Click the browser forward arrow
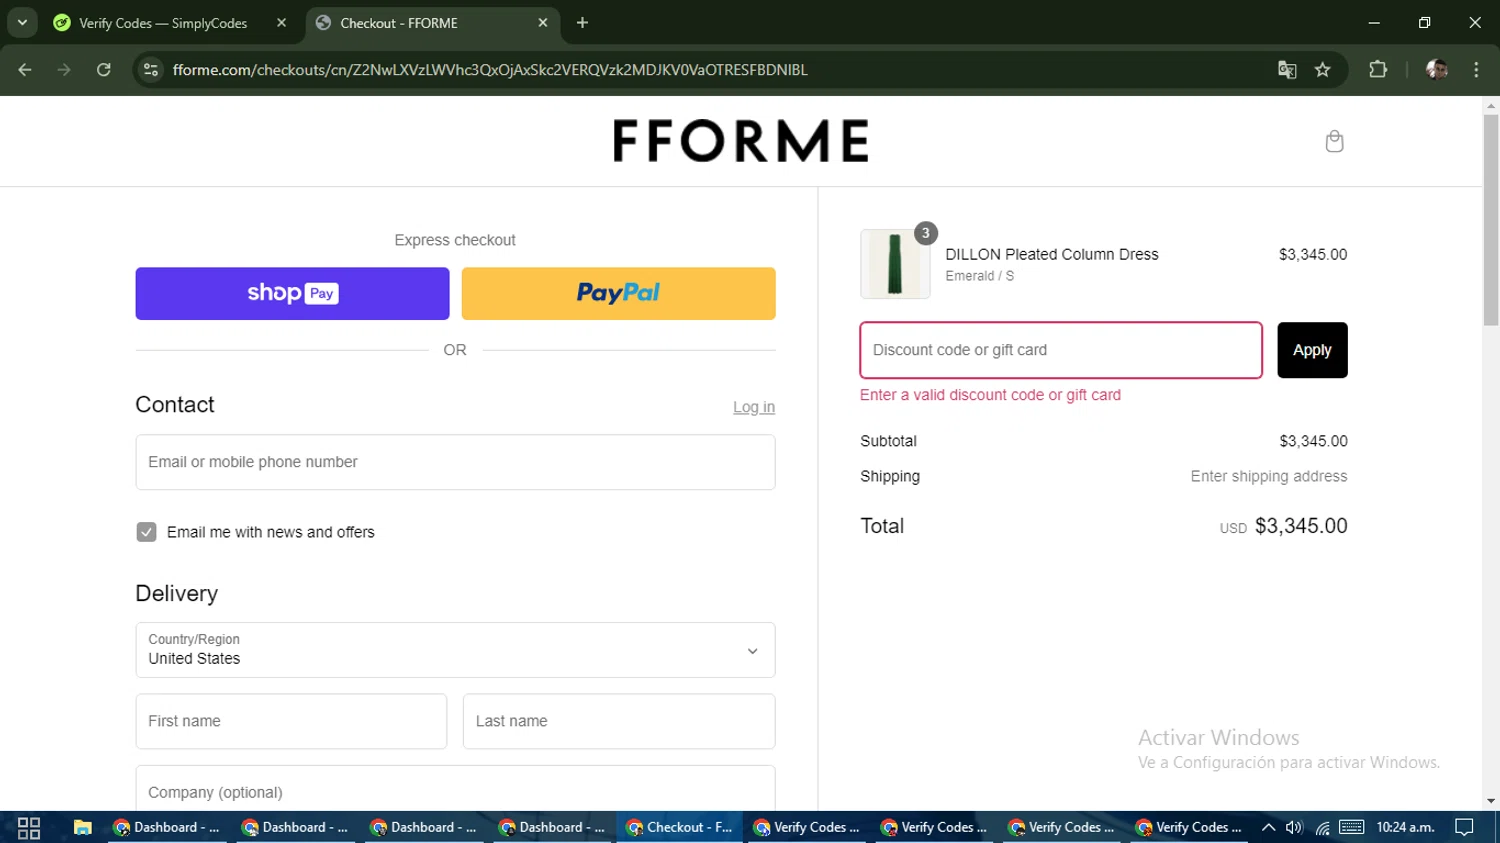 64,70
